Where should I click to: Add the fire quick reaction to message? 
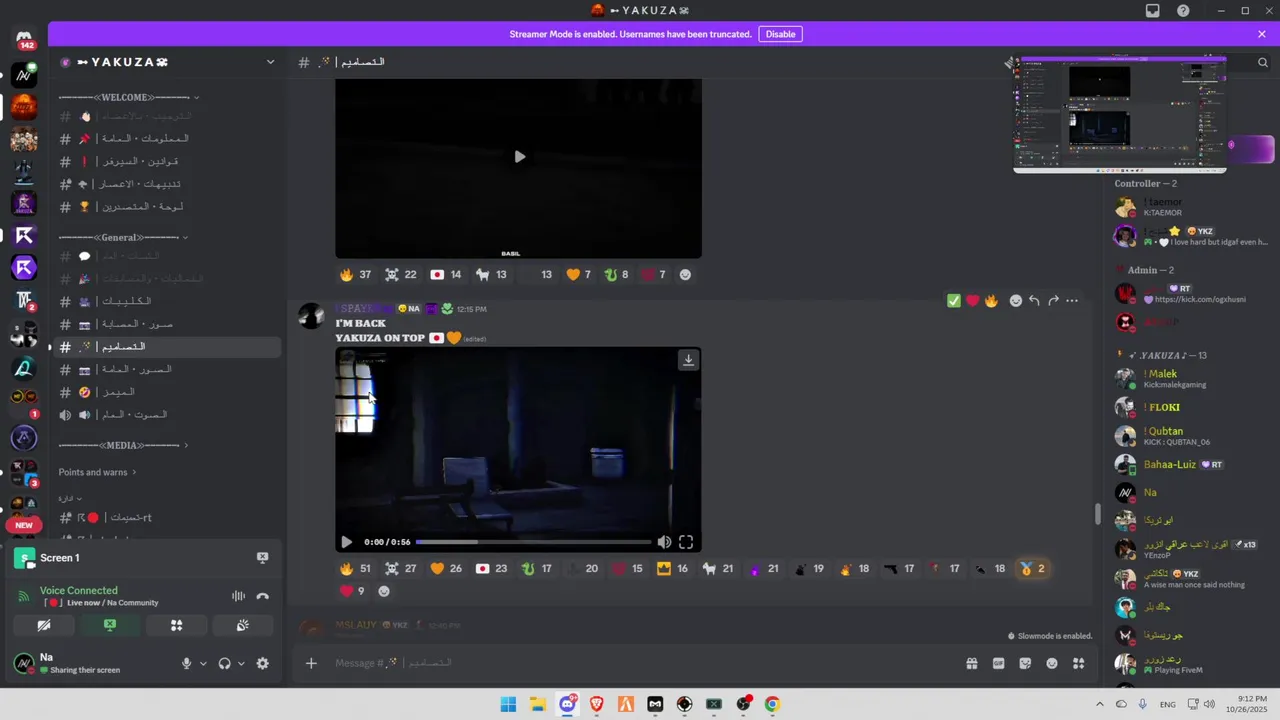tap(991, 300)
